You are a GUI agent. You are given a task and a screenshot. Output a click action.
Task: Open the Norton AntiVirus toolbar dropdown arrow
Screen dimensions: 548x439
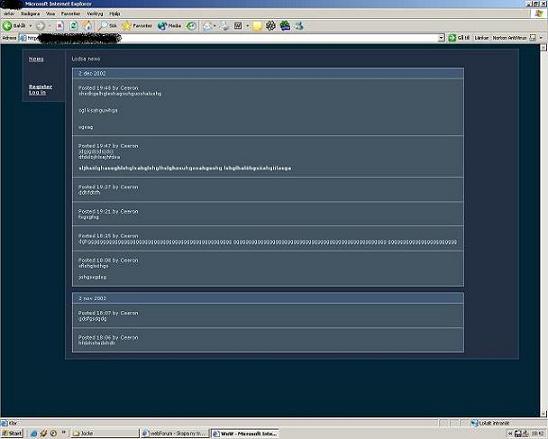[x=541, y=37]
